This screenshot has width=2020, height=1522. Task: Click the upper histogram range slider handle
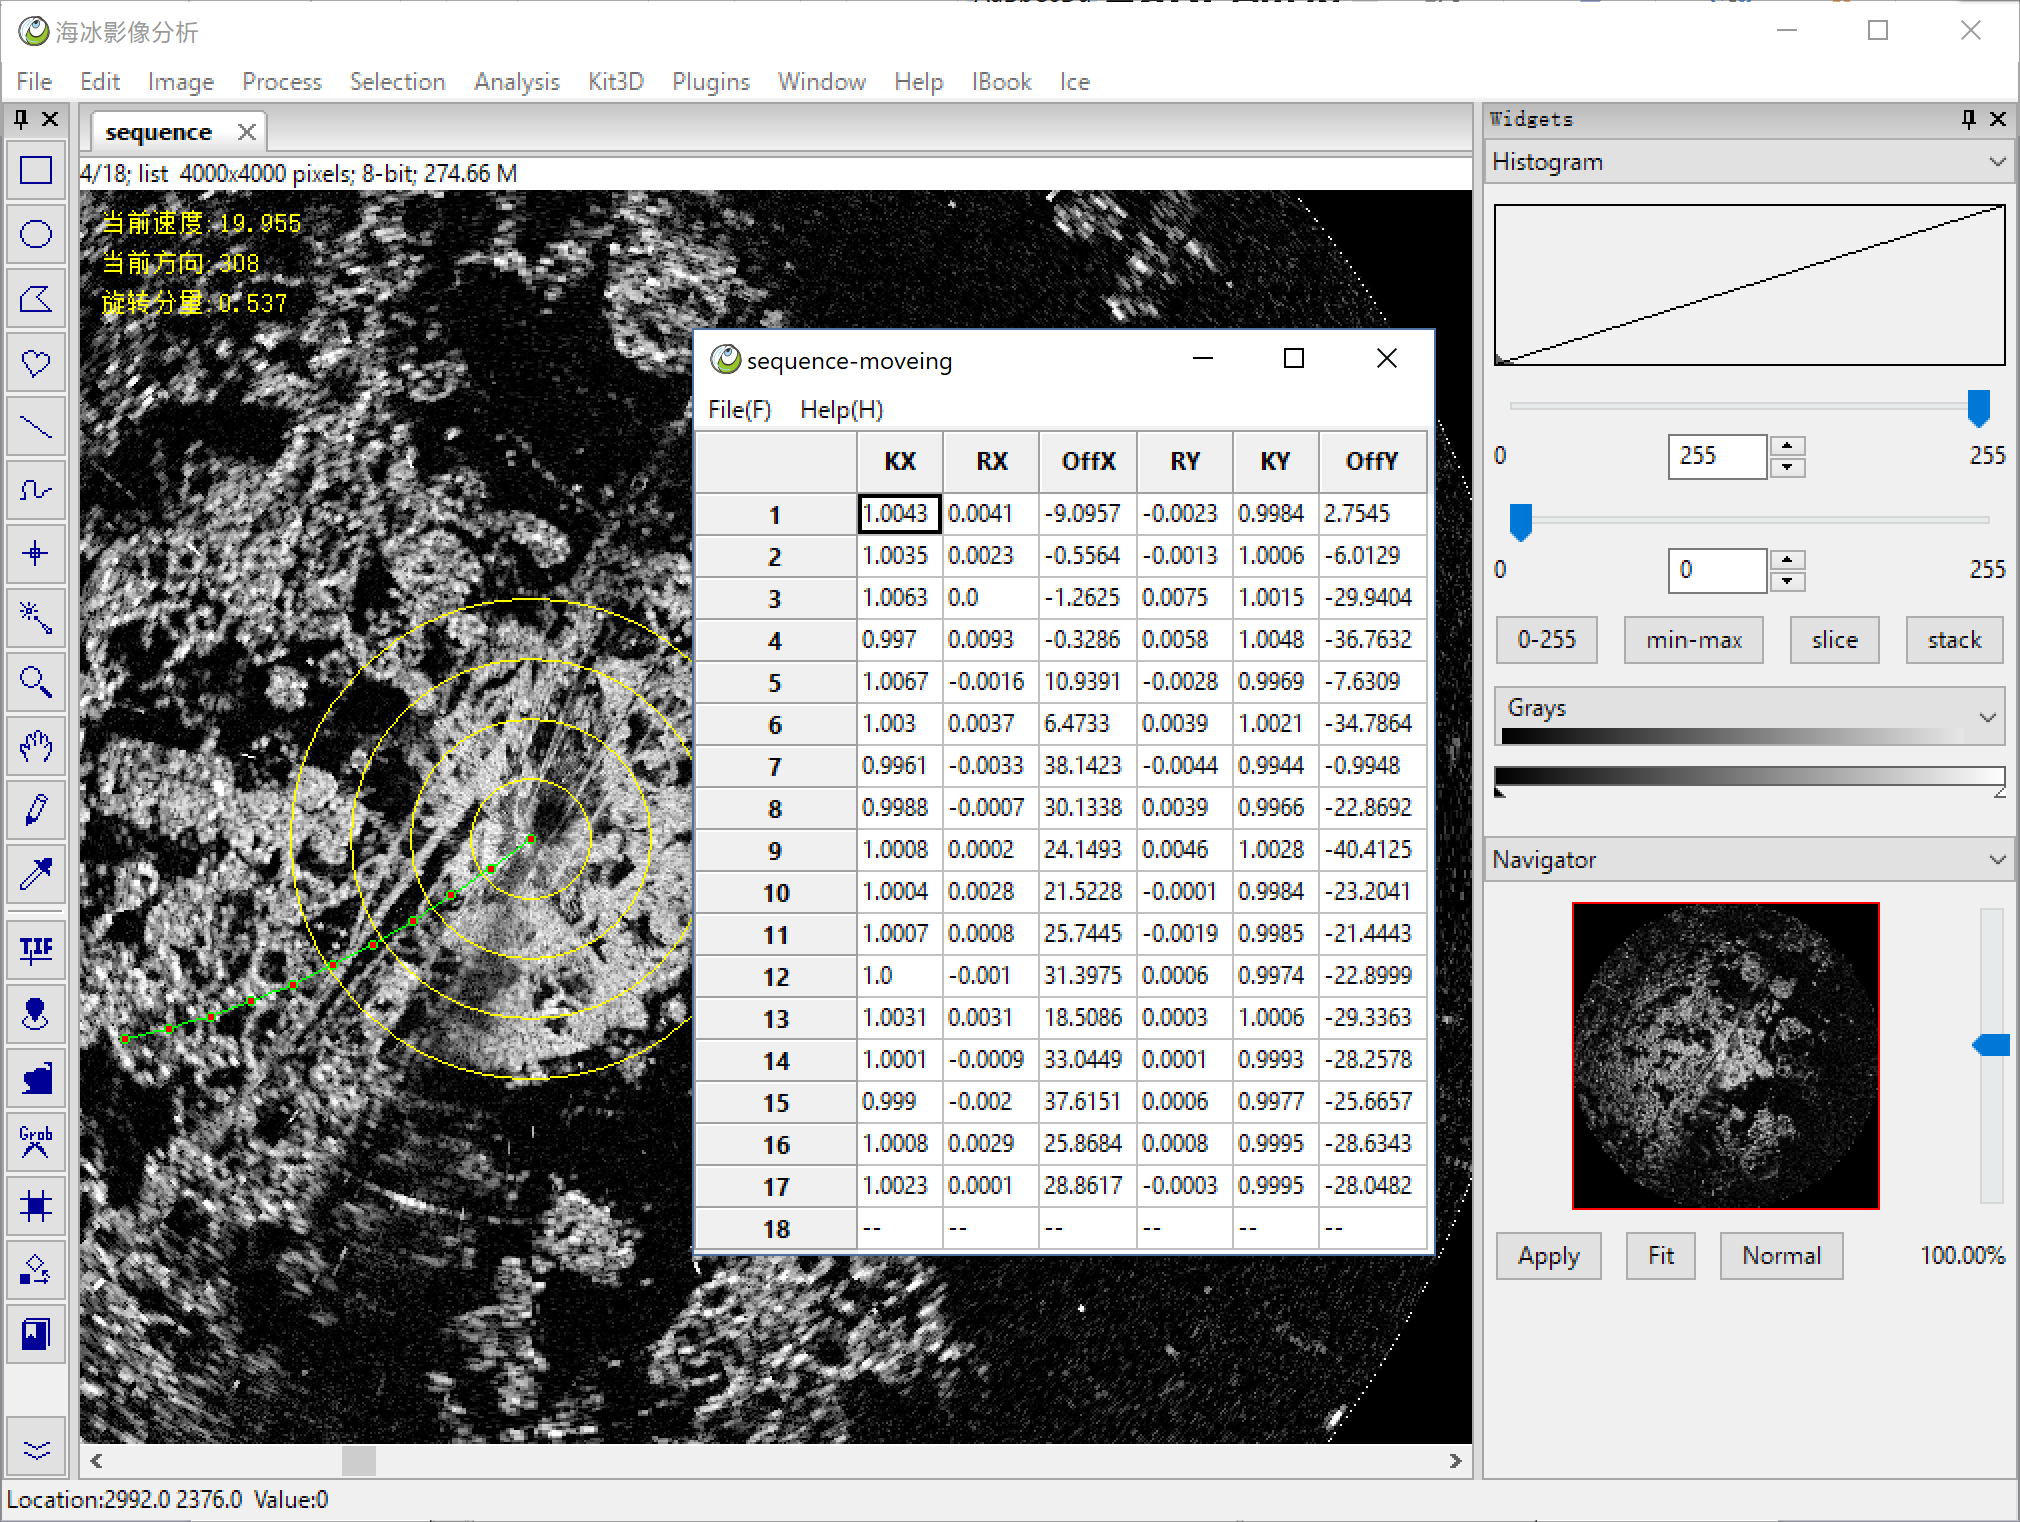1978,408
